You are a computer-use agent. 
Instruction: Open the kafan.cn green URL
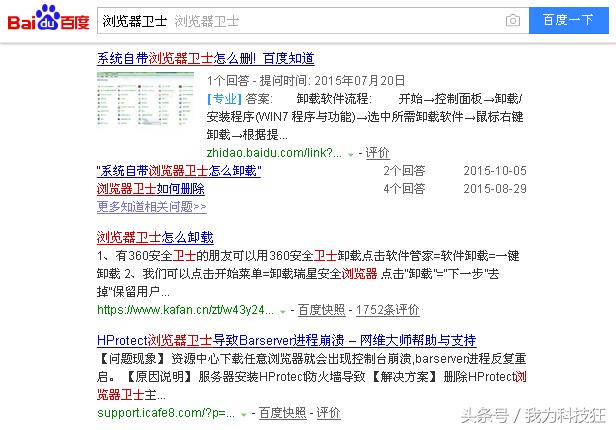[x=185, y=310]
